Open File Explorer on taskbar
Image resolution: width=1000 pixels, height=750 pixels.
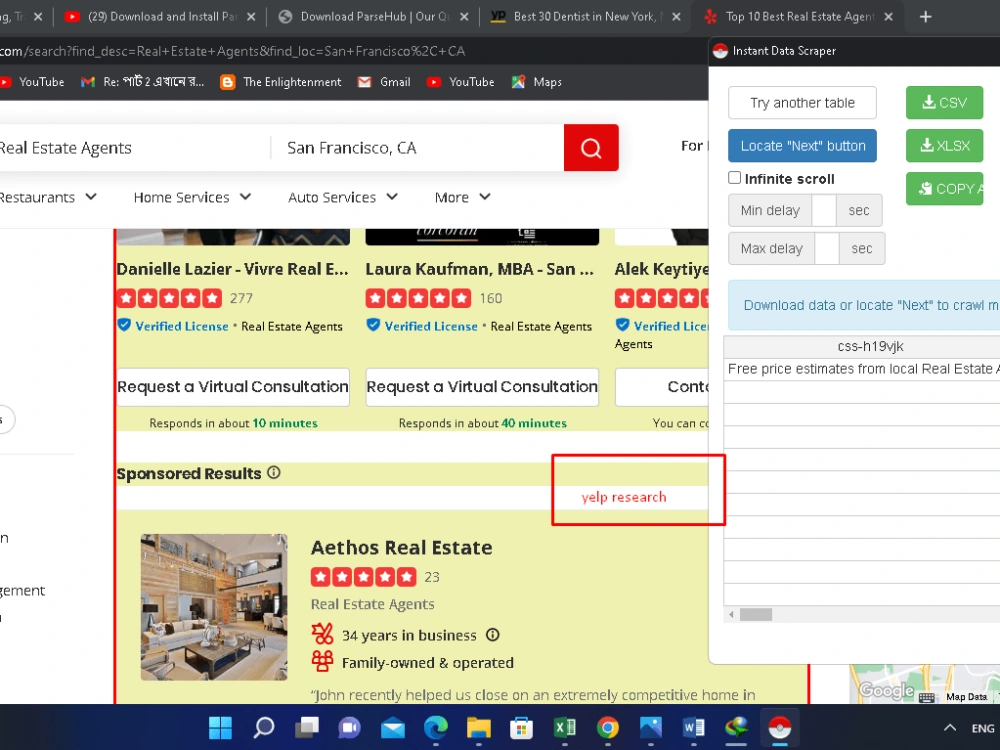click(x=478, y=728)
